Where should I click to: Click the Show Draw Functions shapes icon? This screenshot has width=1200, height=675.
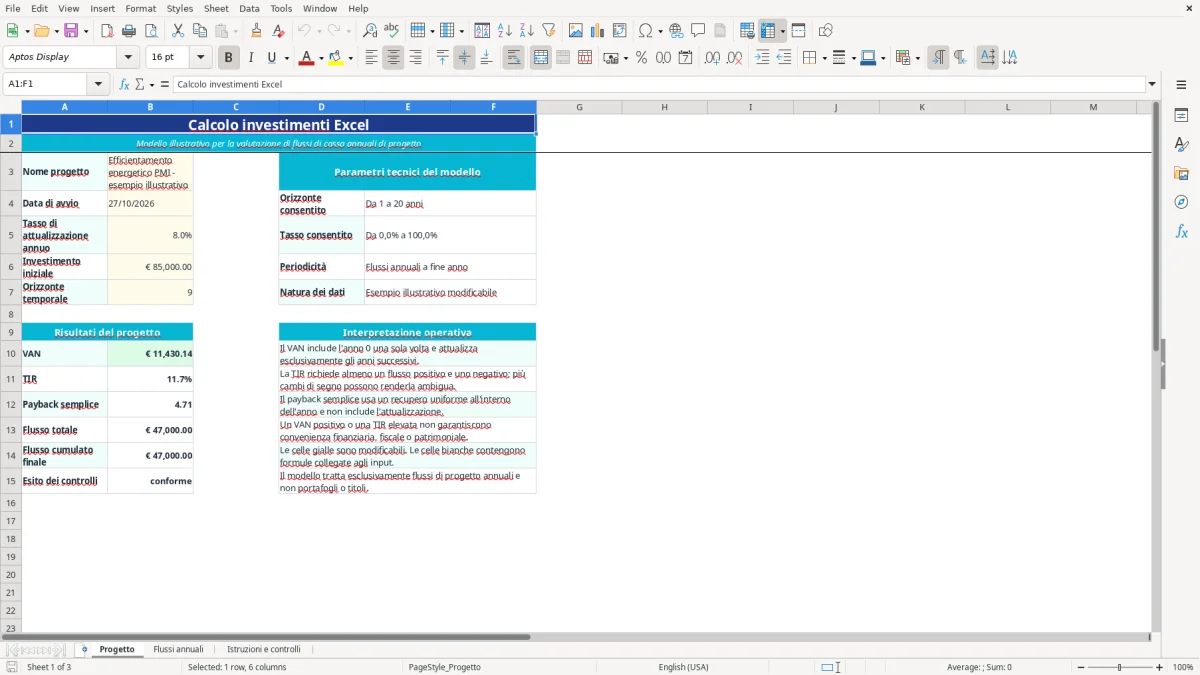tap(826, 31)
